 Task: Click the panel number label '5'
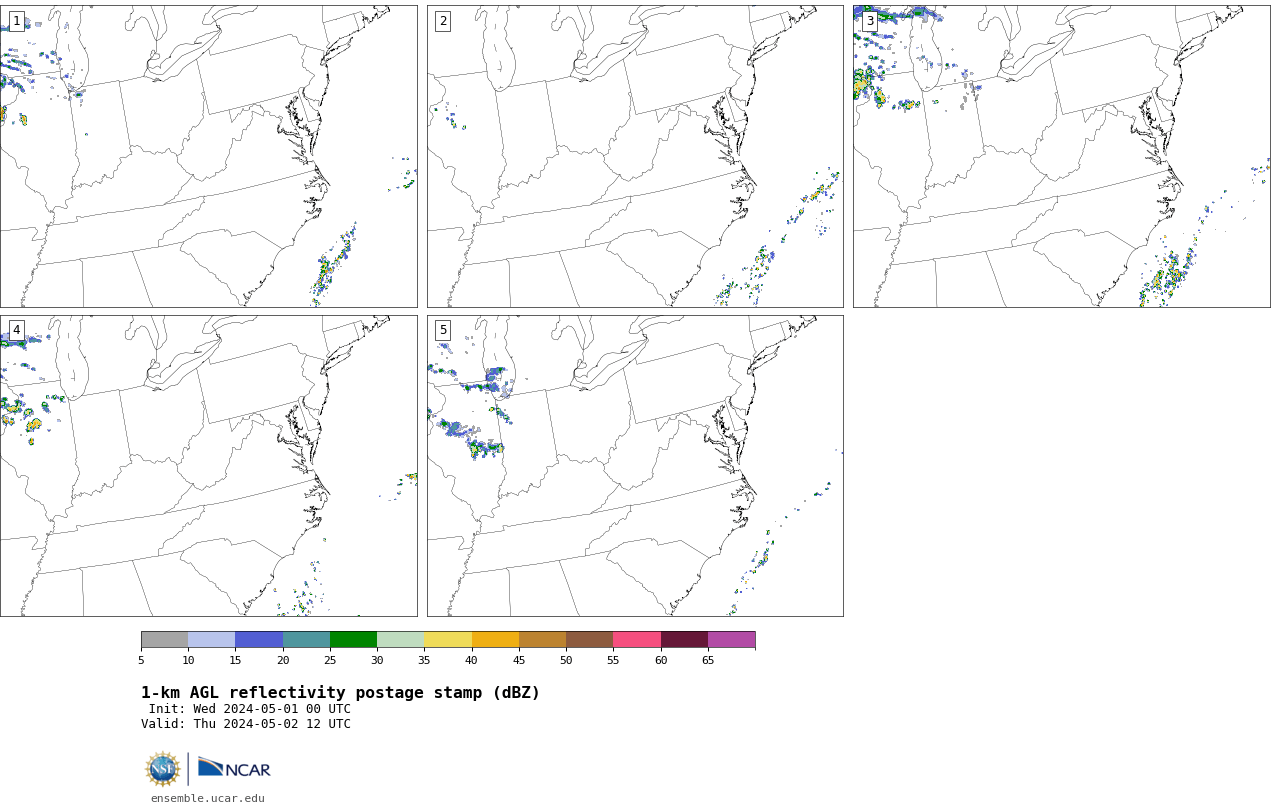pyautogui.click(x=443, y=330)
